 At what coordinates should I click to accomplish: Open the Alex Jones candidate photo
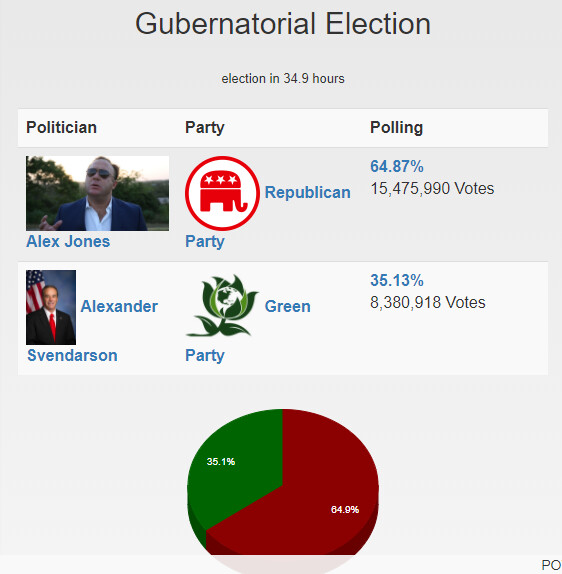coord(97,193)
